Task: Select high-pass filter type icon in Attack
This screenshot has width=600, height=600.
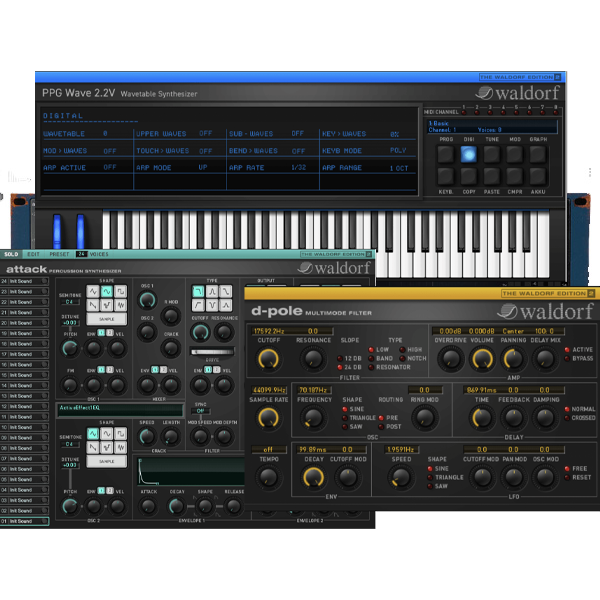Action: (x=198, y=305)
